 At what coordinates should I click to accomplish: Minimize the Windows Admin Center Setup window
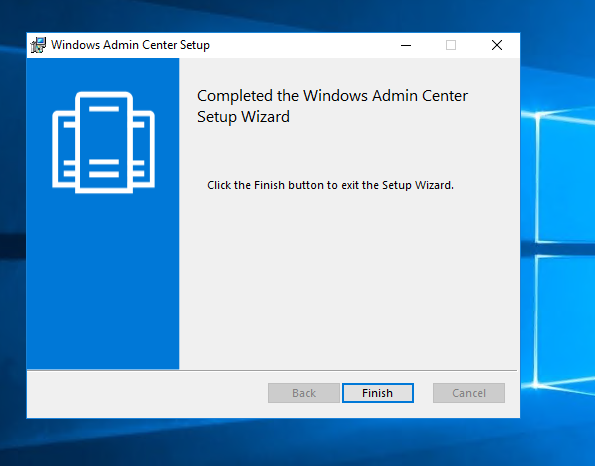(x=406, y=45)
